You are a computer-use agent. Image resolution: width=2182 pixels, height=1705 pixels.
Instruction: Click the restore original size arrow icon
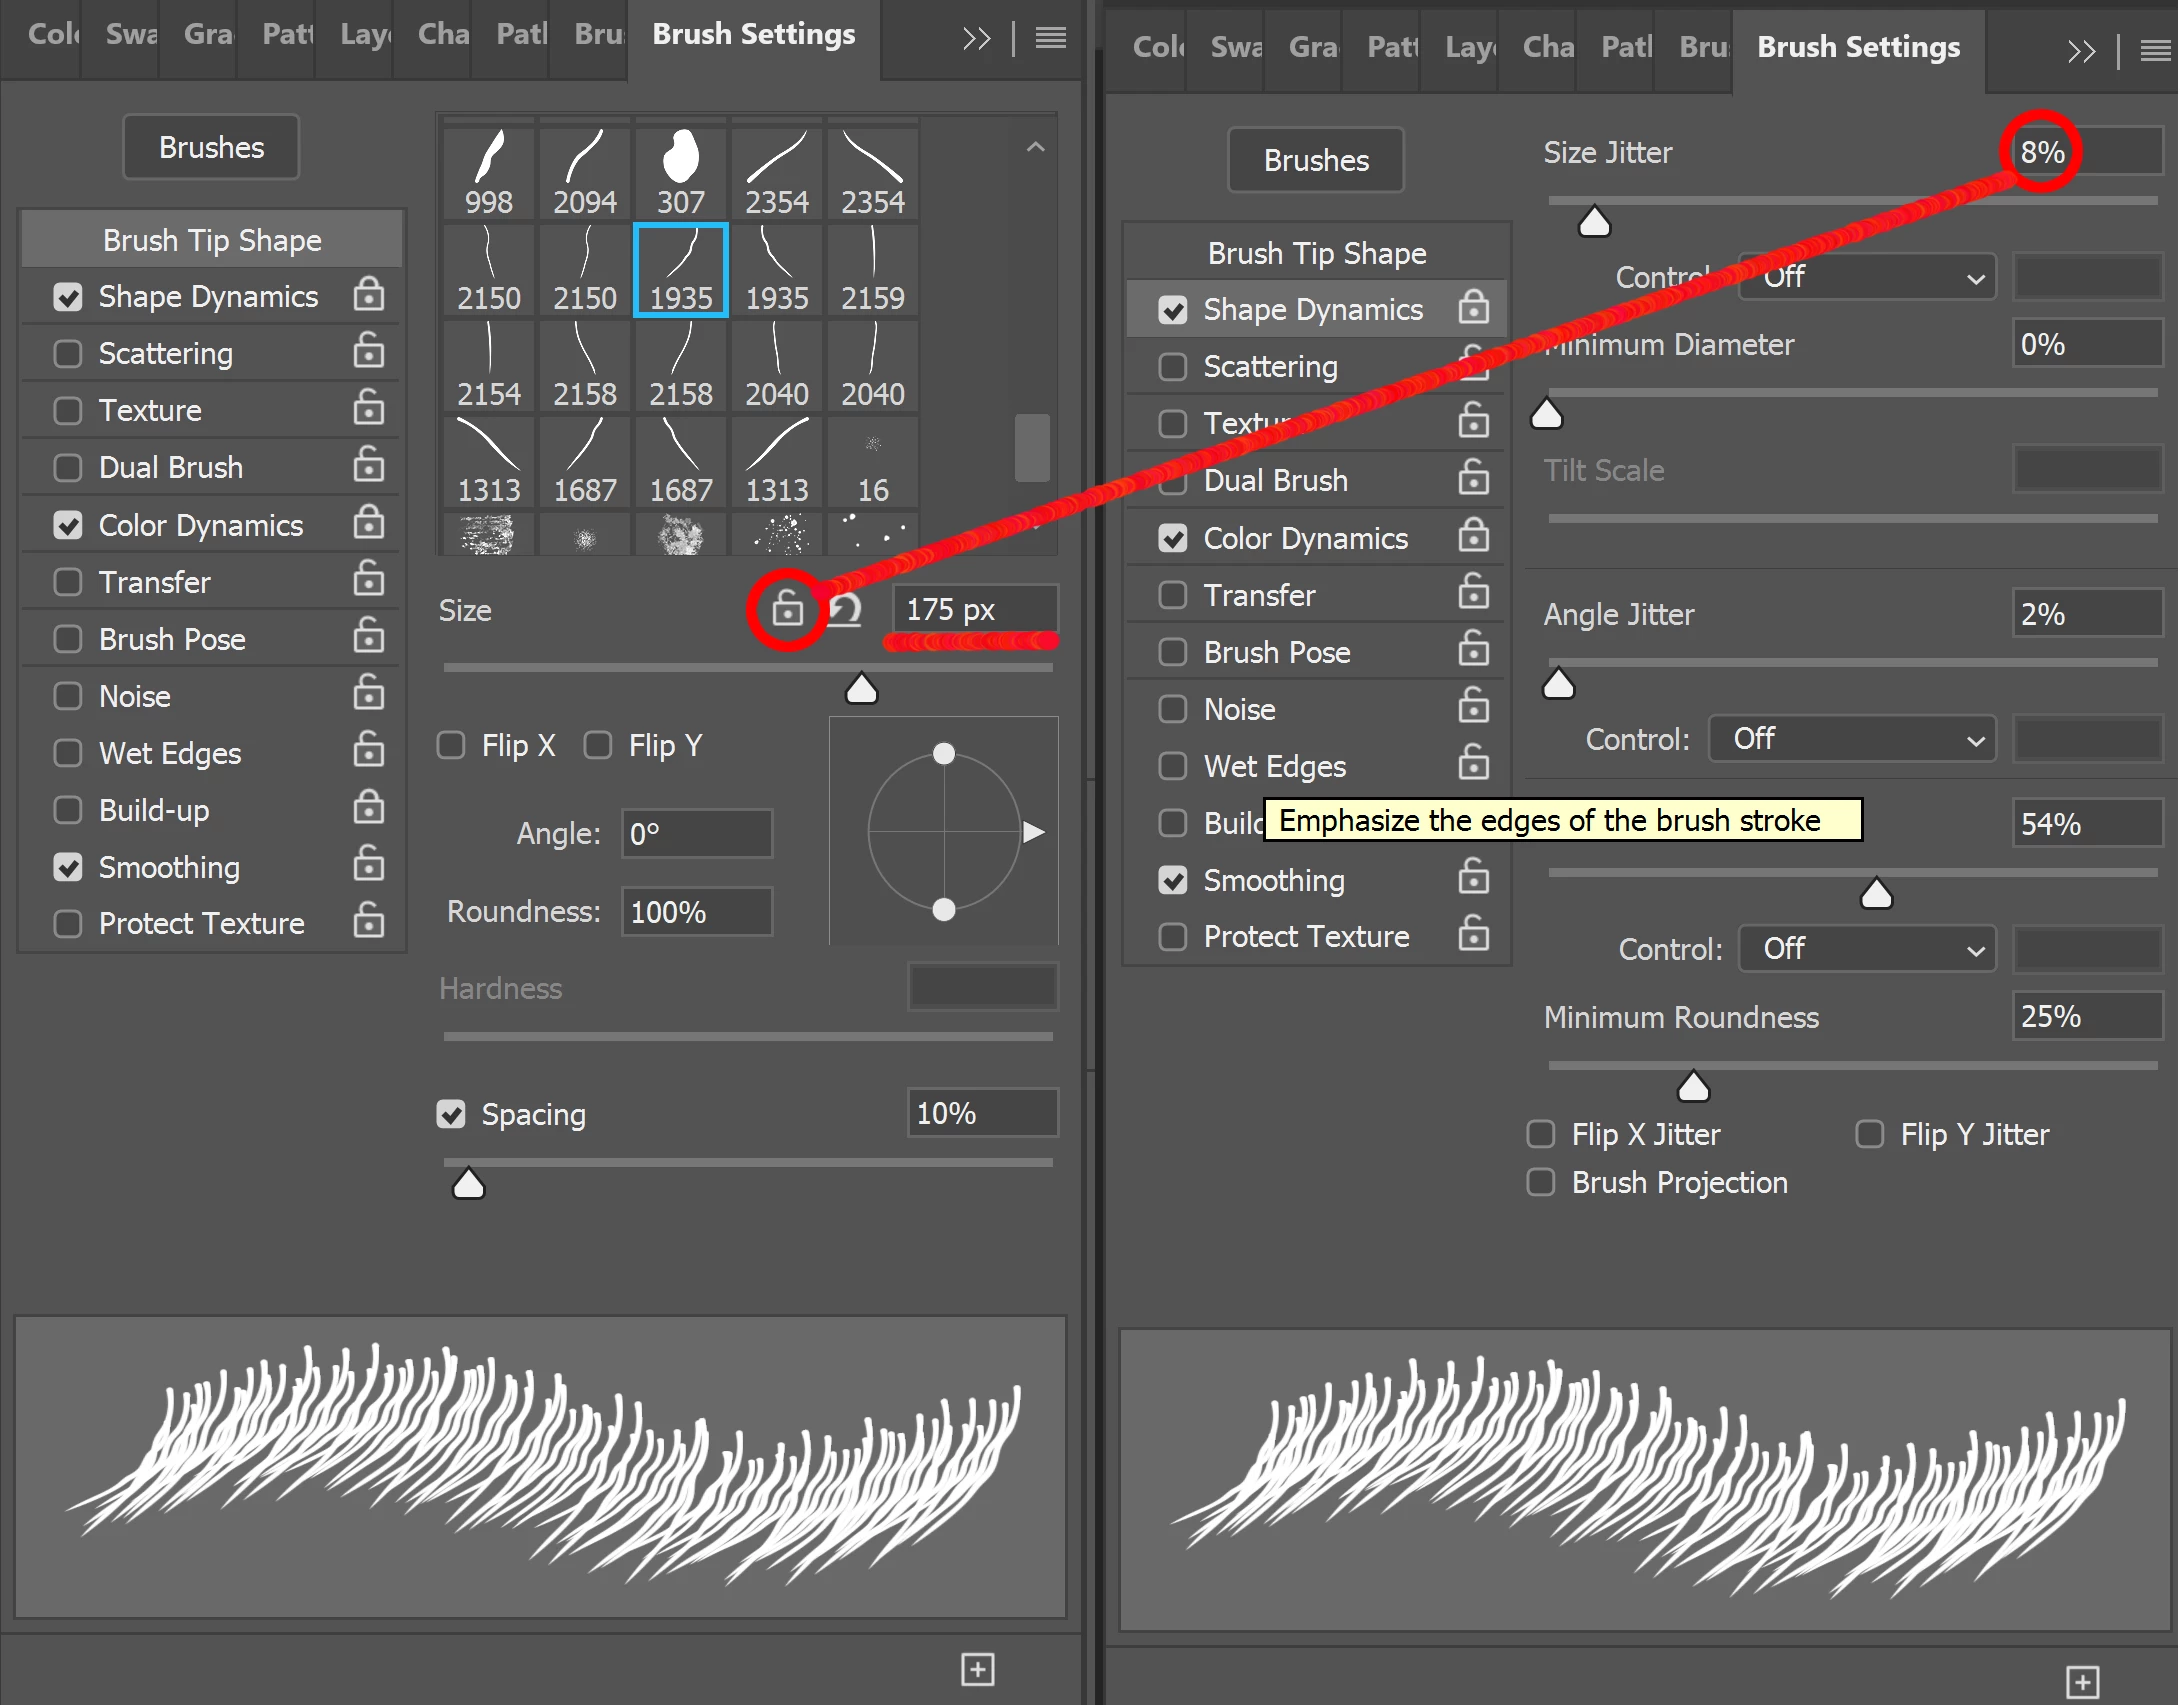point(846,609)
